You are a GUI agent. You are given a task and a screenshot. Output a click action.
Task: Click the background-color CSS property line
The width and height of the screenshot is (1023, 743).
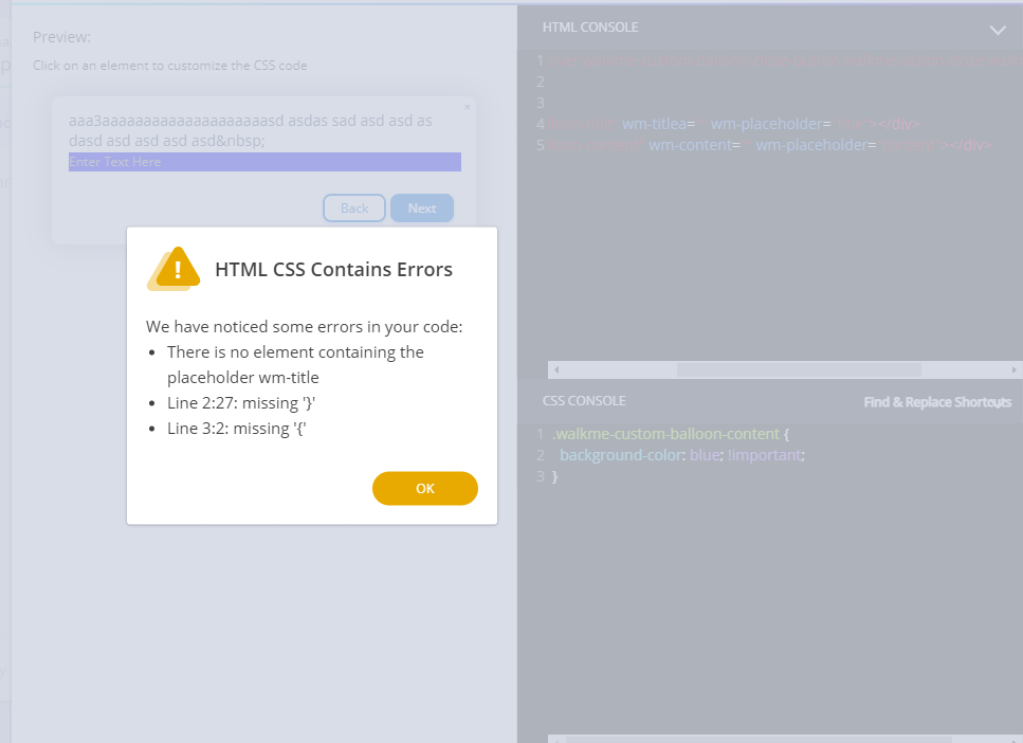tap(681, 455)
